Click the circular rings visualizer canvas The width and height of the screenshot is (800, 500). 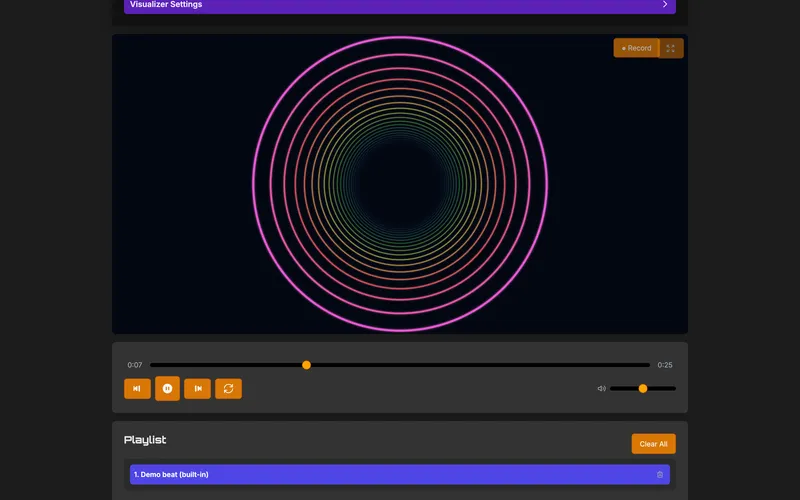coord(400,184)
